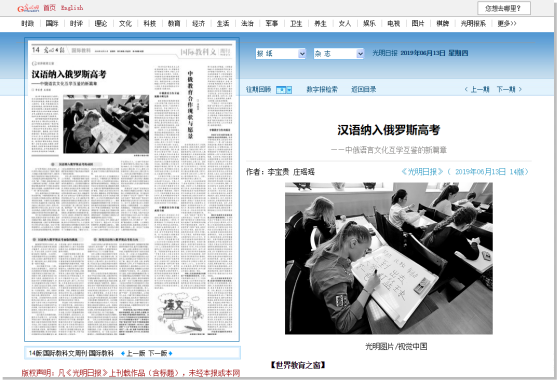Viewport: 557px width, 380px height.
Task: Open the 国际 navigation item
Action: 52,23
